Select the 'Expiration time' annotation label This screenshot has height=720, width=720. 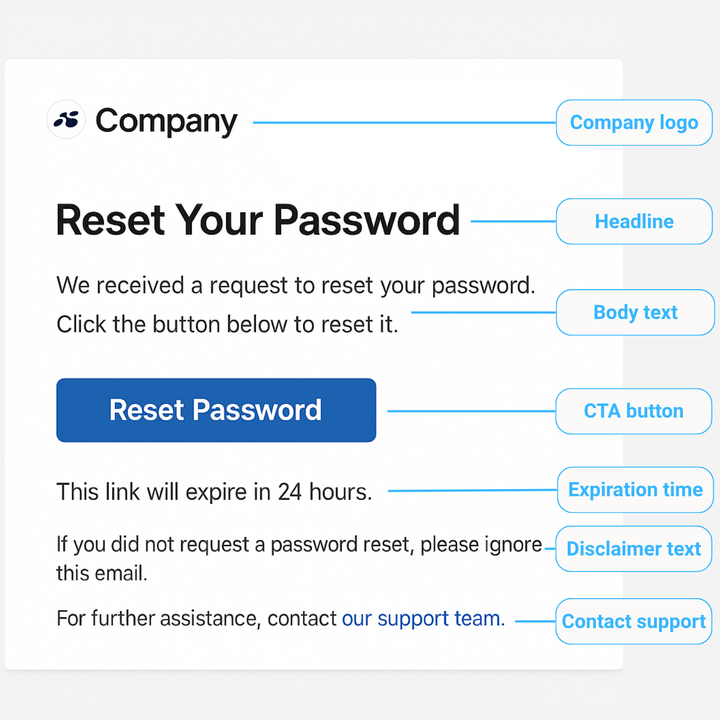[635, 490]
